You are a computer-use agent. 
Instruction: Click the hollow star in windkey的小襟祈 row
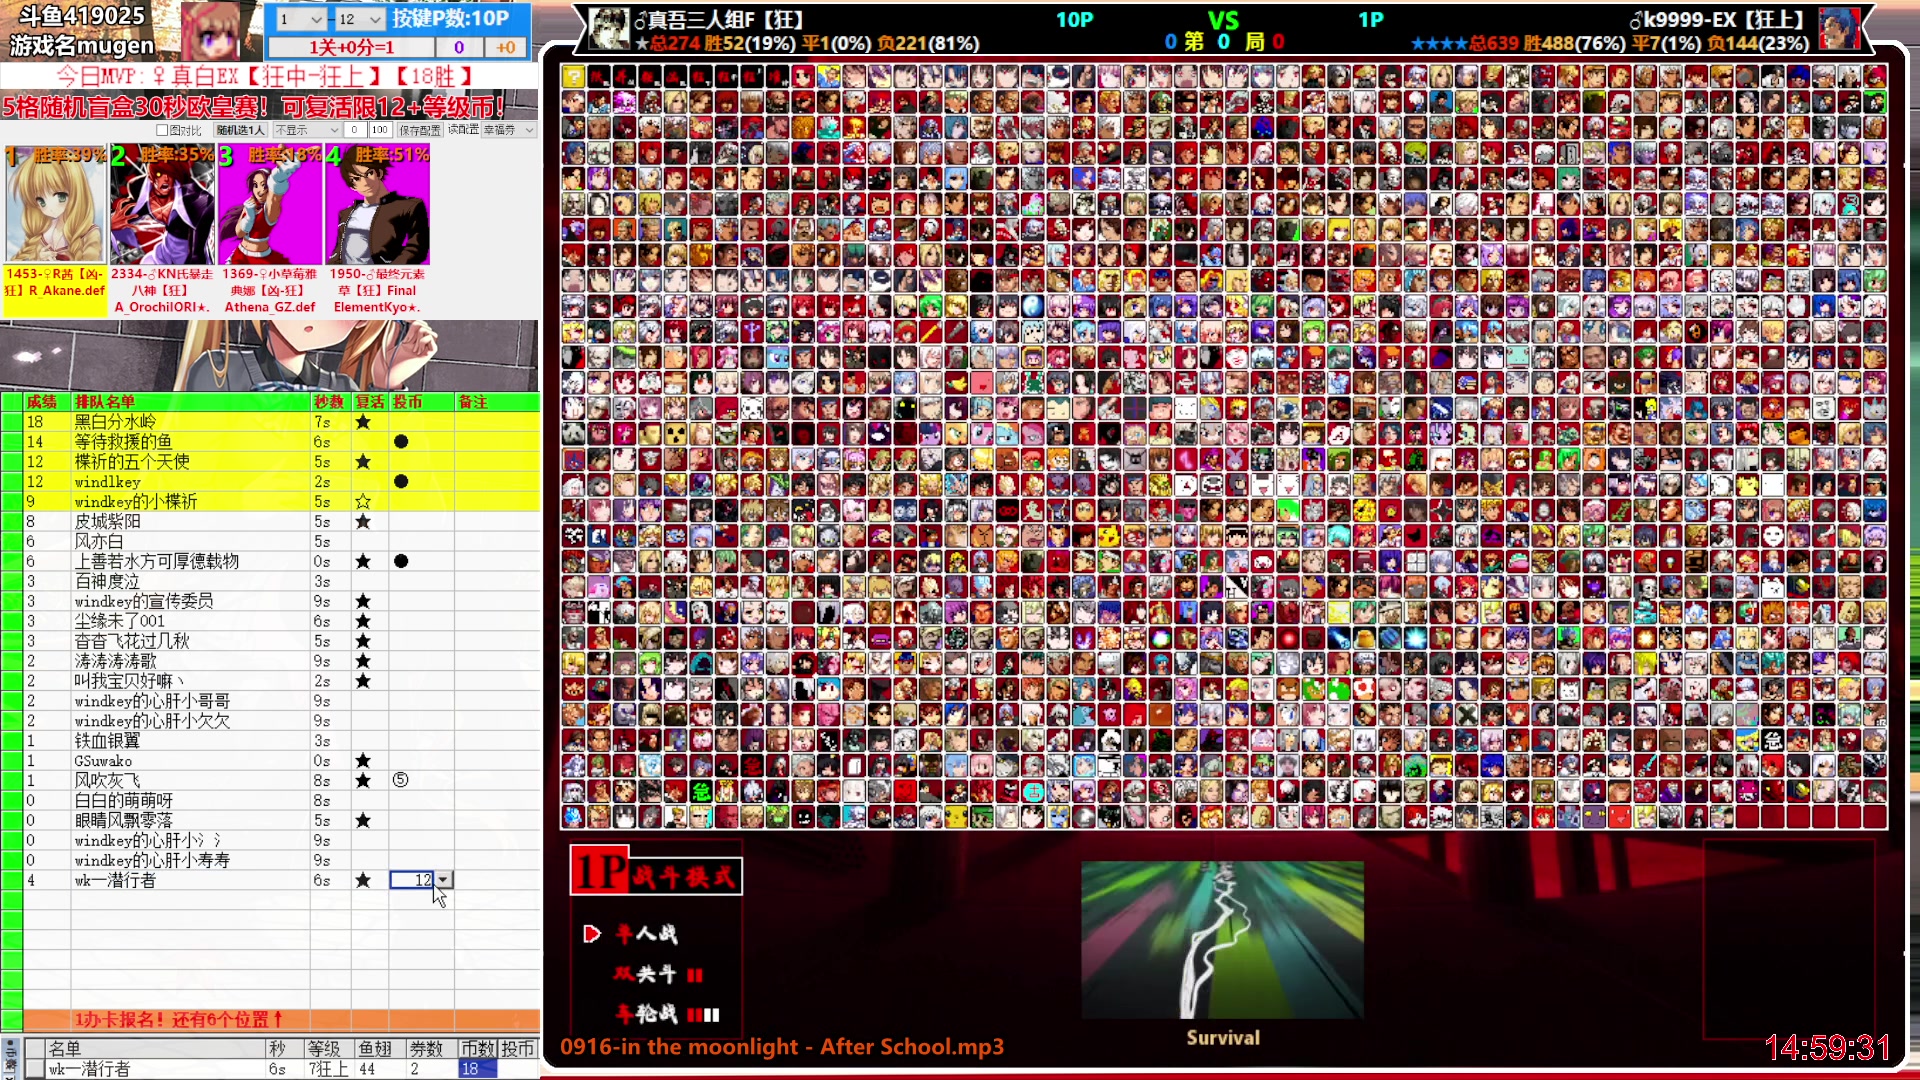pos(363,502)
